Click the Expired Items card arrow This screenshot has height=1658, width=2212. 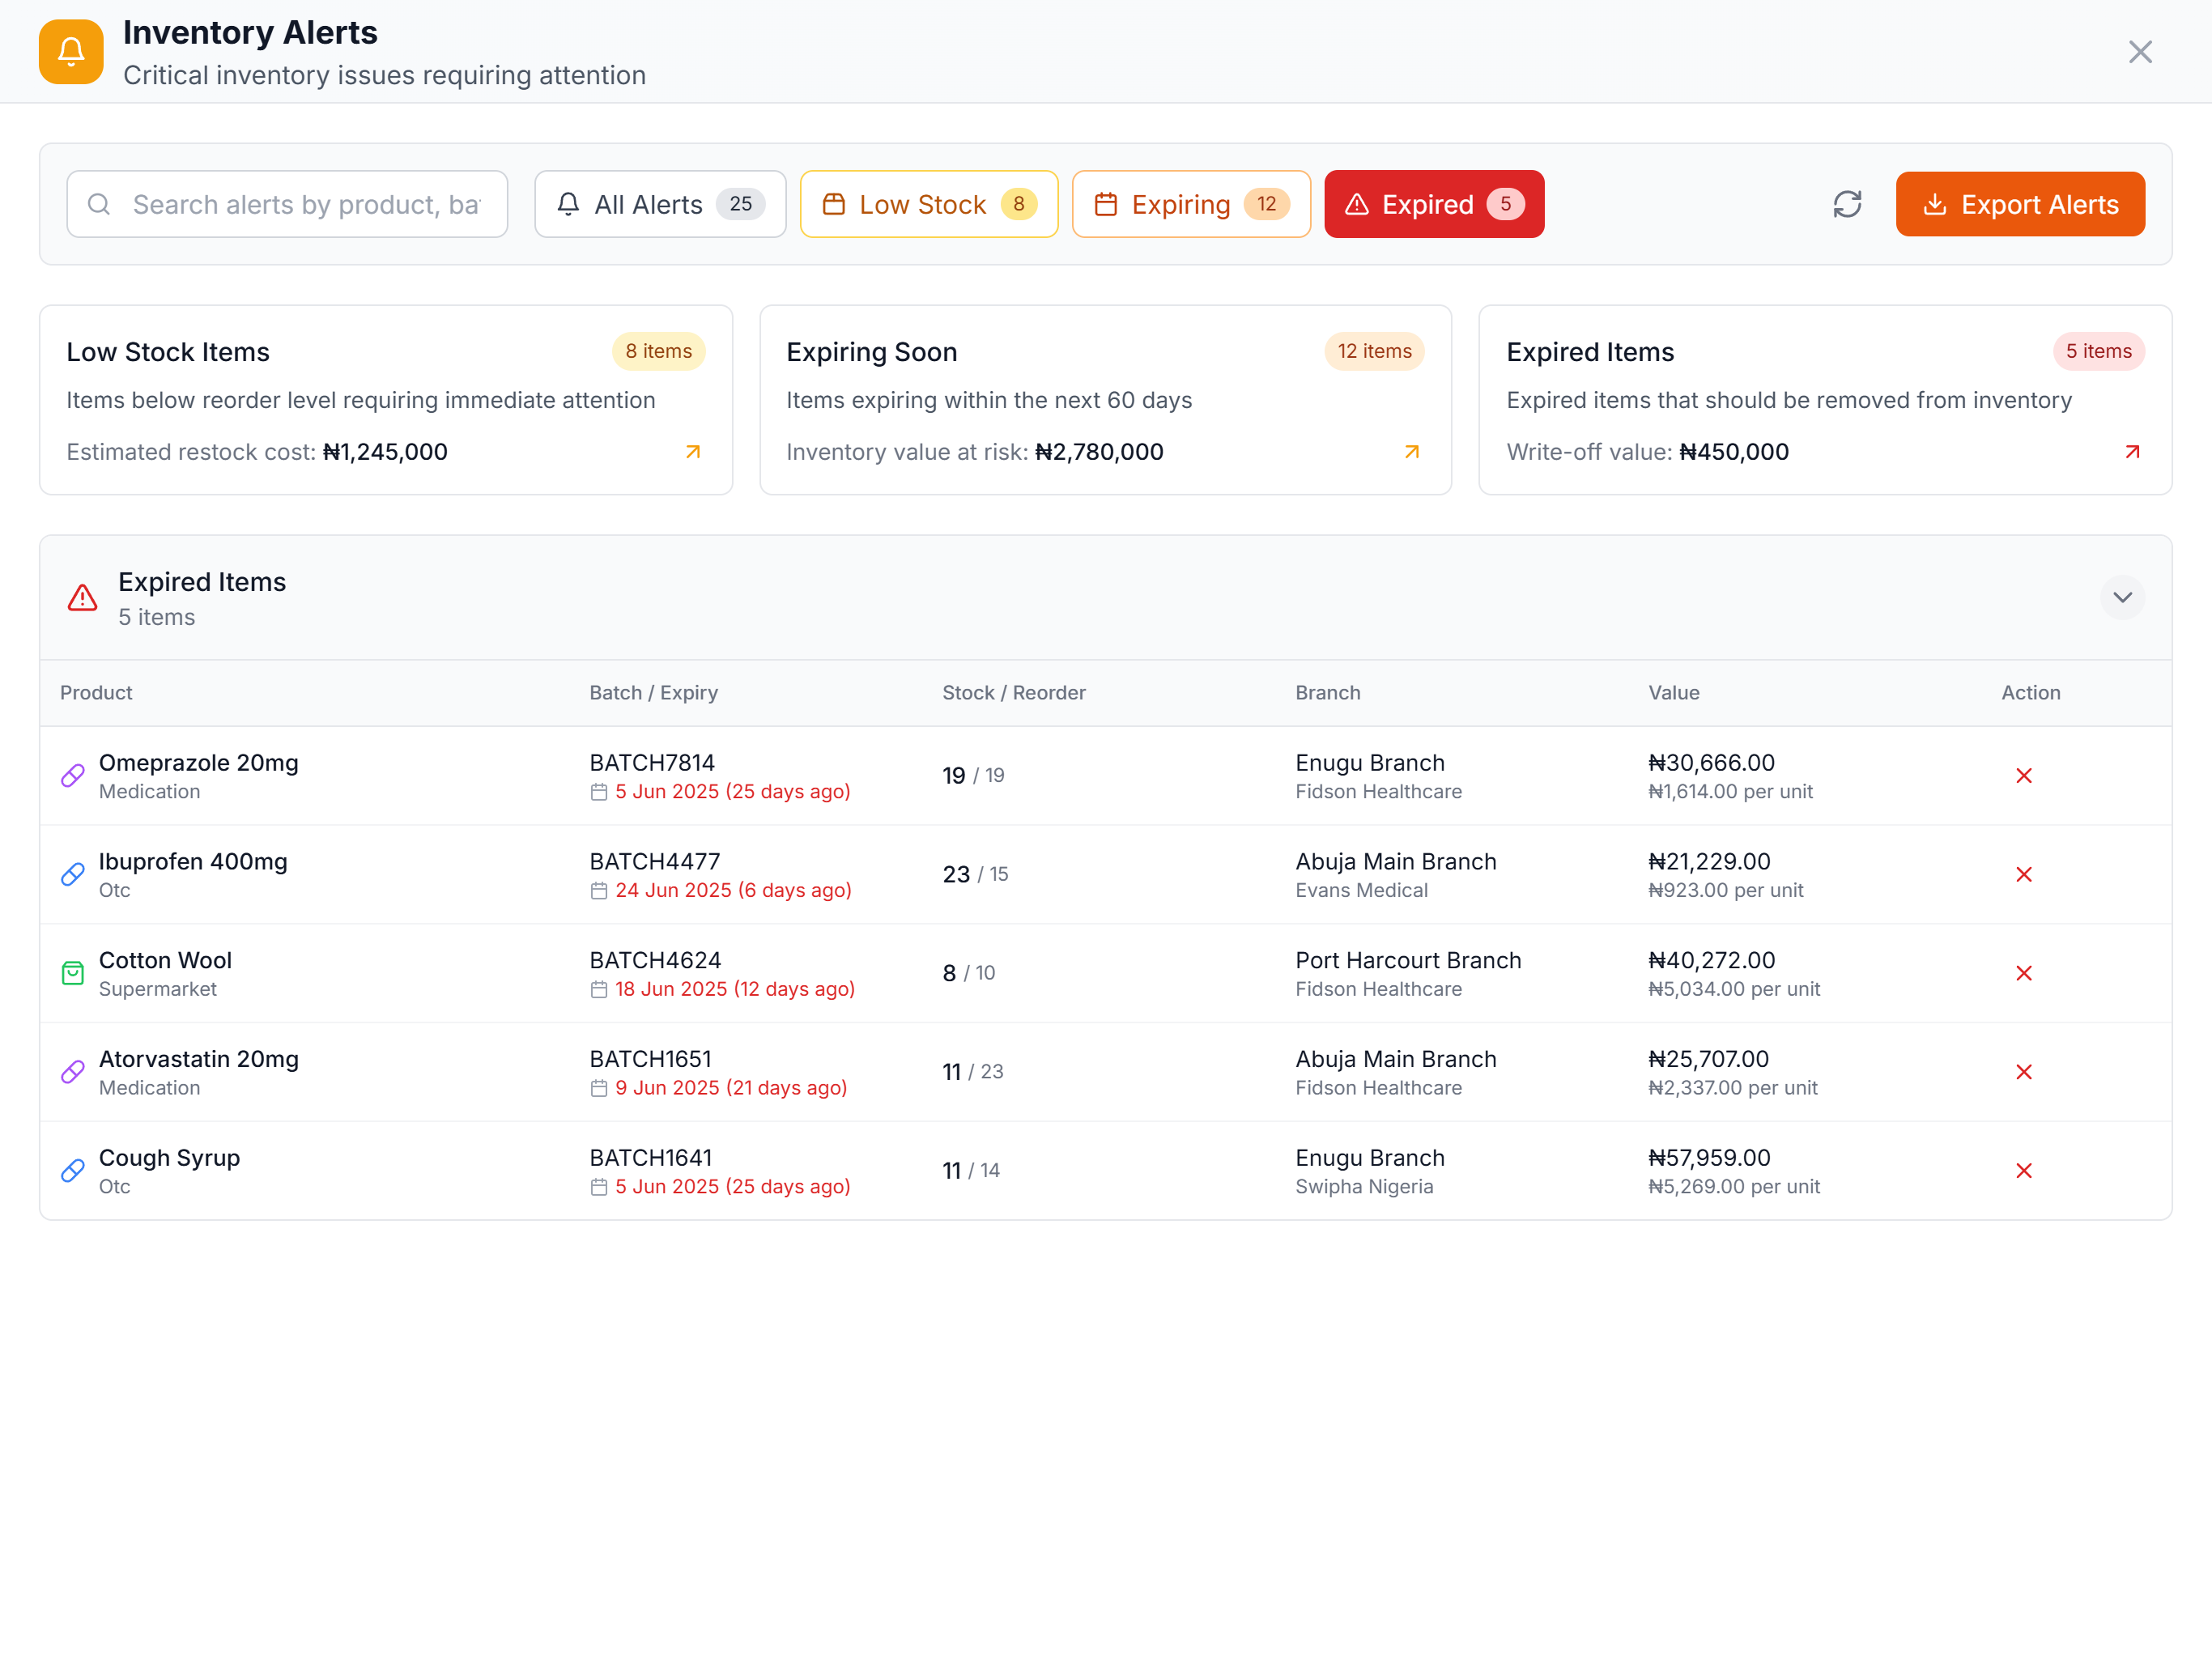[x=2132, y=452]
